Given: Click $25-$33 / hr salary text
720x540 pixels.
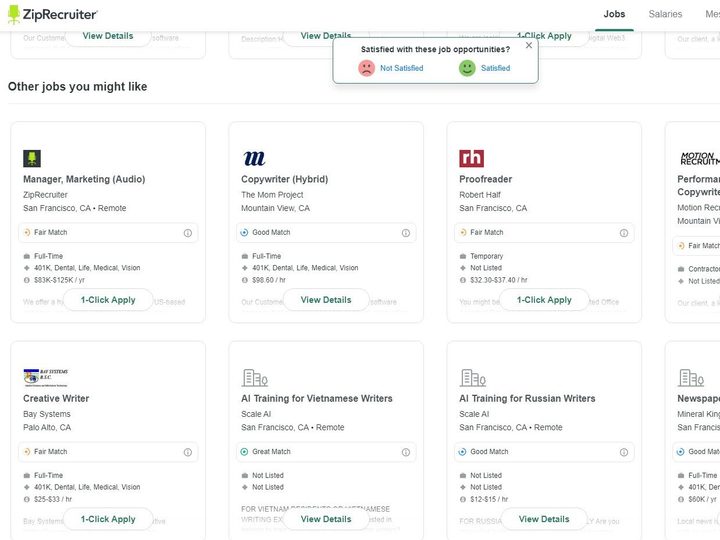Looking at the screenshot, I should point(53,499).
